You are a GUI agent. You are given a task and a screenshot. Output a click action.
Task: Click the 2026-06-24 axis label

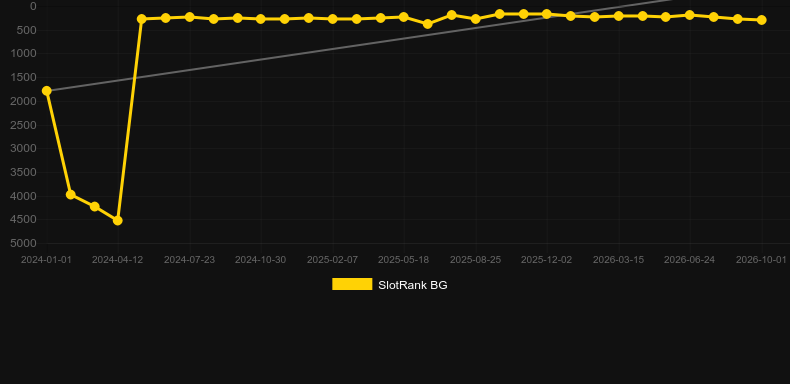[x=690, y=260]
